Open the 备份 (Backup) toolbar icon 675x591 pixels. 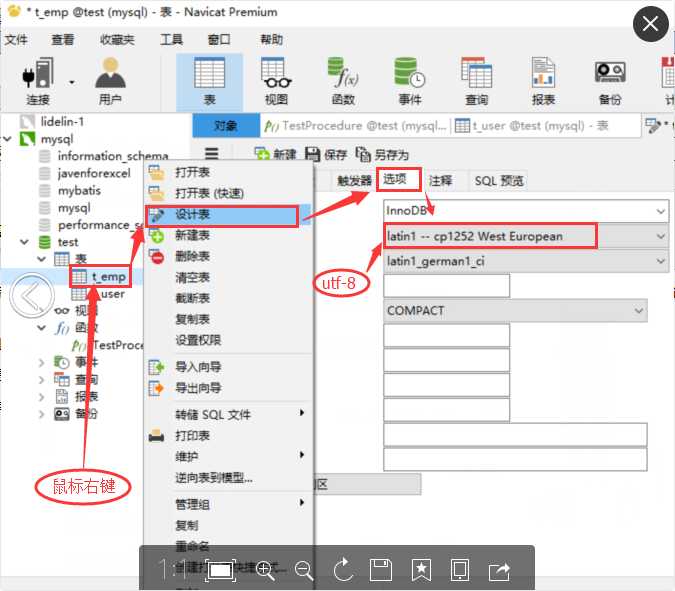(610, 81)
